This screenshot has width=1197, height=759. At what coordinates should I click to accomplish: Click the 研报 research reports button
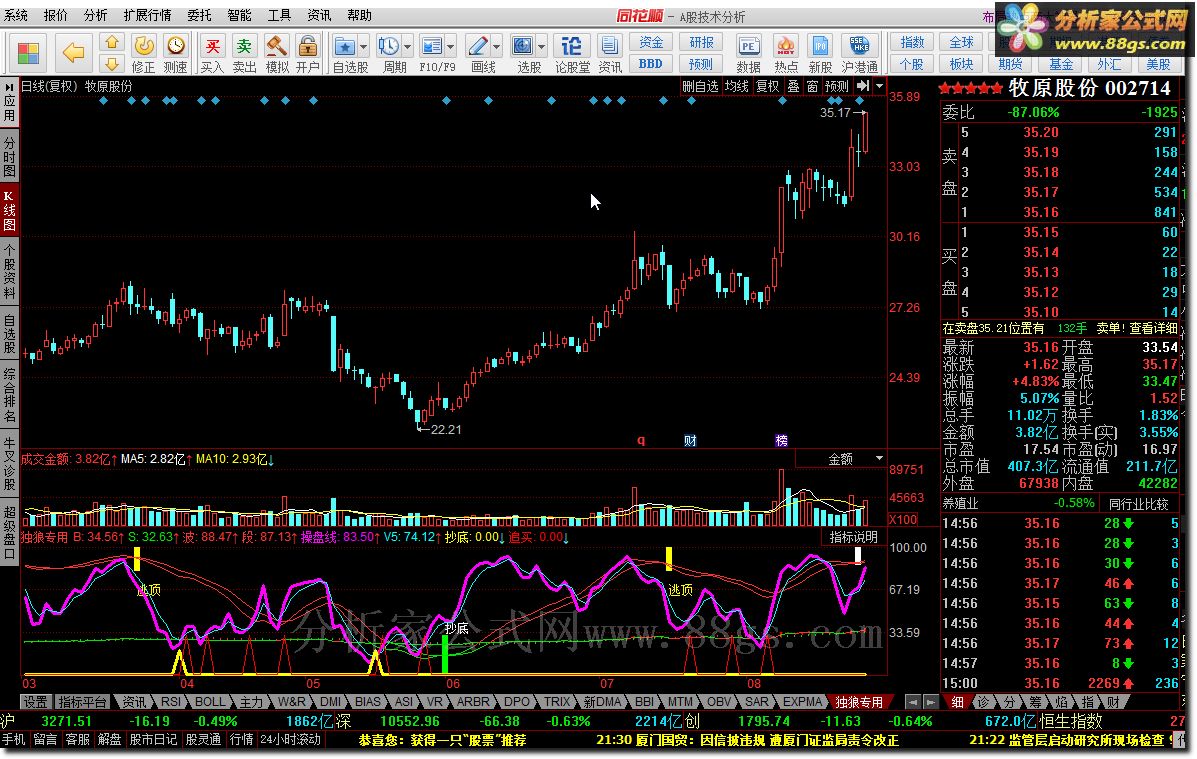coord(701,43)
